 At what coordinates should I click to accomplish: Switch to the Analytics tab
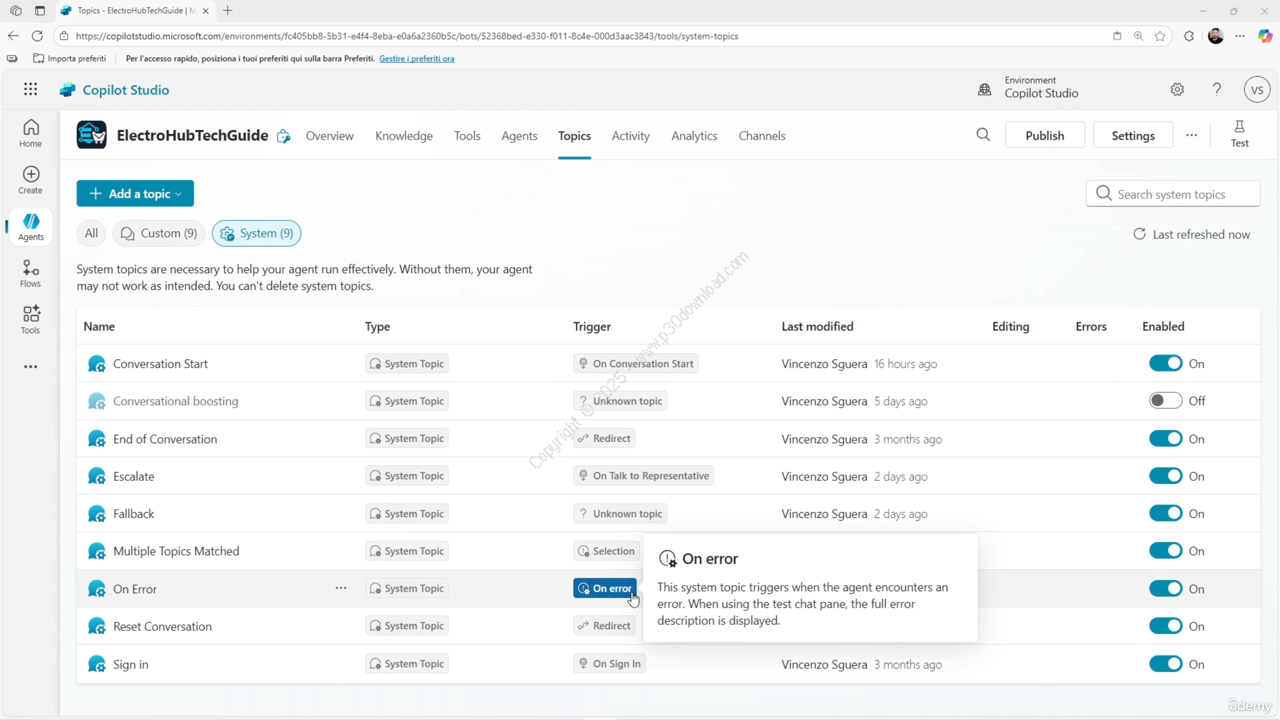pos(694,136)
